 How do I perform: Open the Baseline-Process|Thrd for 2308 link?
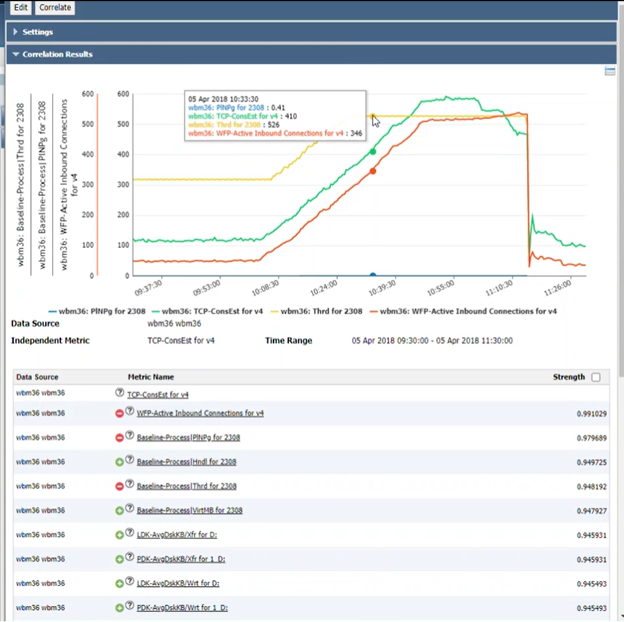click(186, 486)
